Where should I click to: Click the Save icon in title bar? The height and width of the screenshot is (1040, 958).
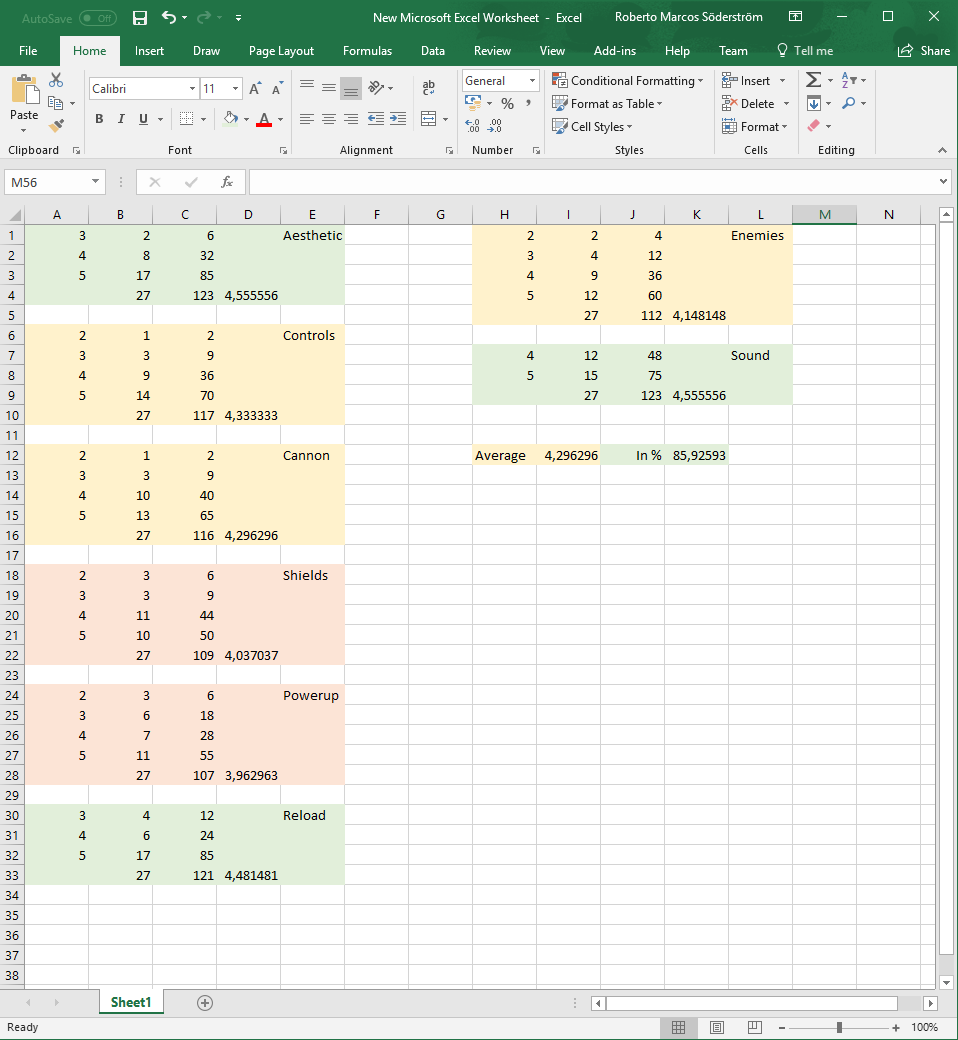click(x=139, y=18)
